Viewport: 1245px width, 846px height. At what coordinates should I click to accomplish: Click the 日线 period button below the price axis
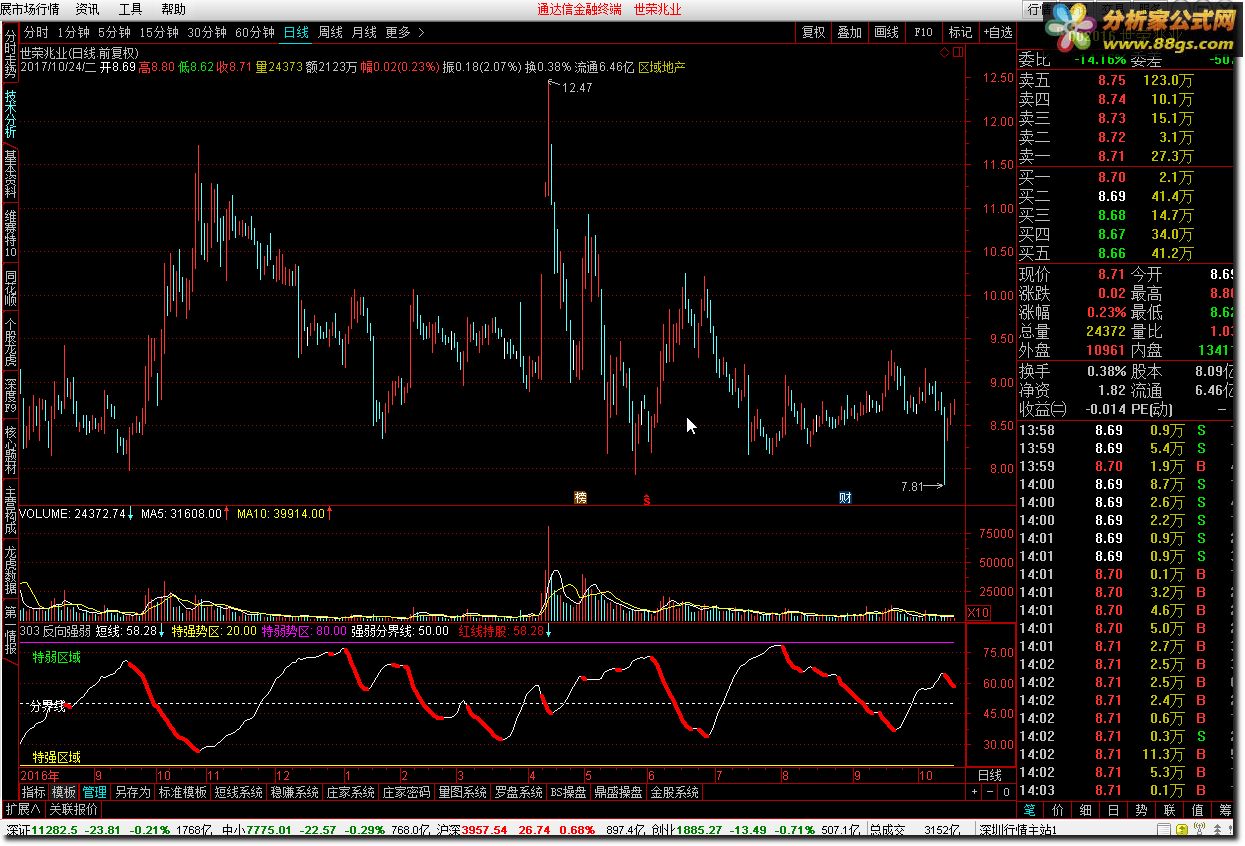click(990, 775)
